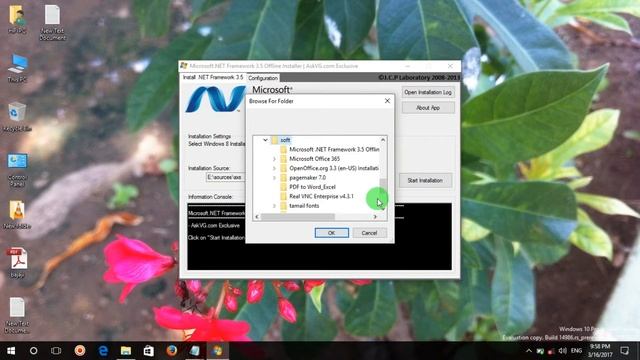Select the top New Text Document icon
Image resolution: width=640 pixels, height=360 pixels.
pyautogui.click(x=52, y=22)
